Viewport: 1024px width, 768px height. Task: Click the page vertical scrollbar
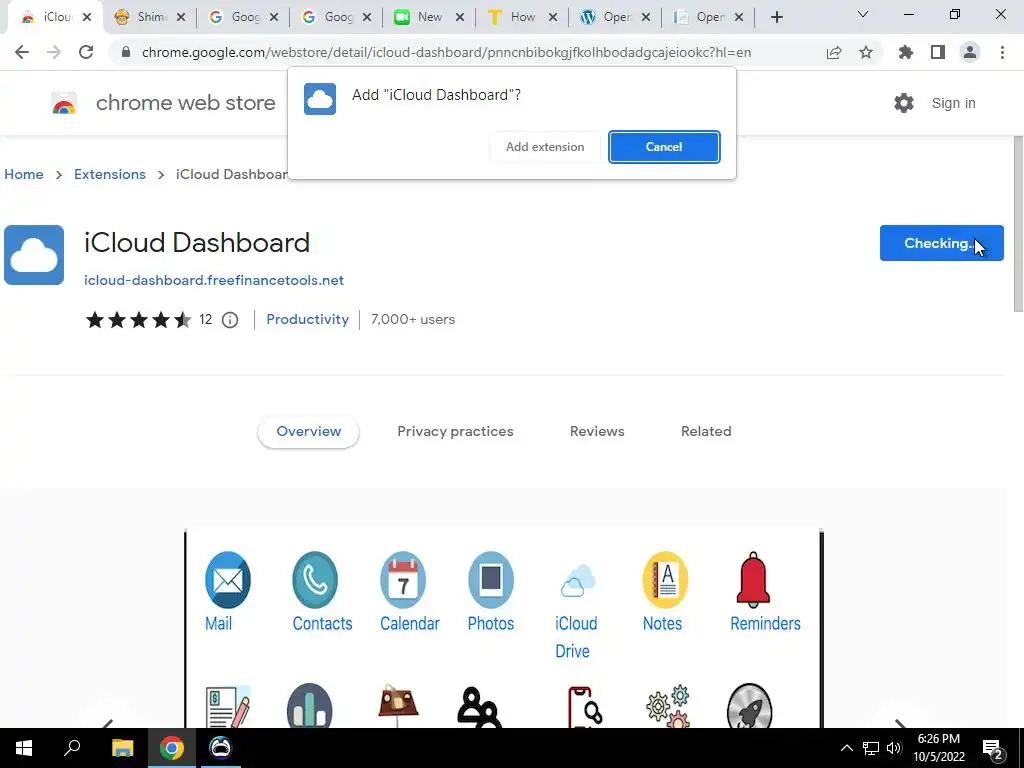pyautogui.click(x=1017, y=224)
